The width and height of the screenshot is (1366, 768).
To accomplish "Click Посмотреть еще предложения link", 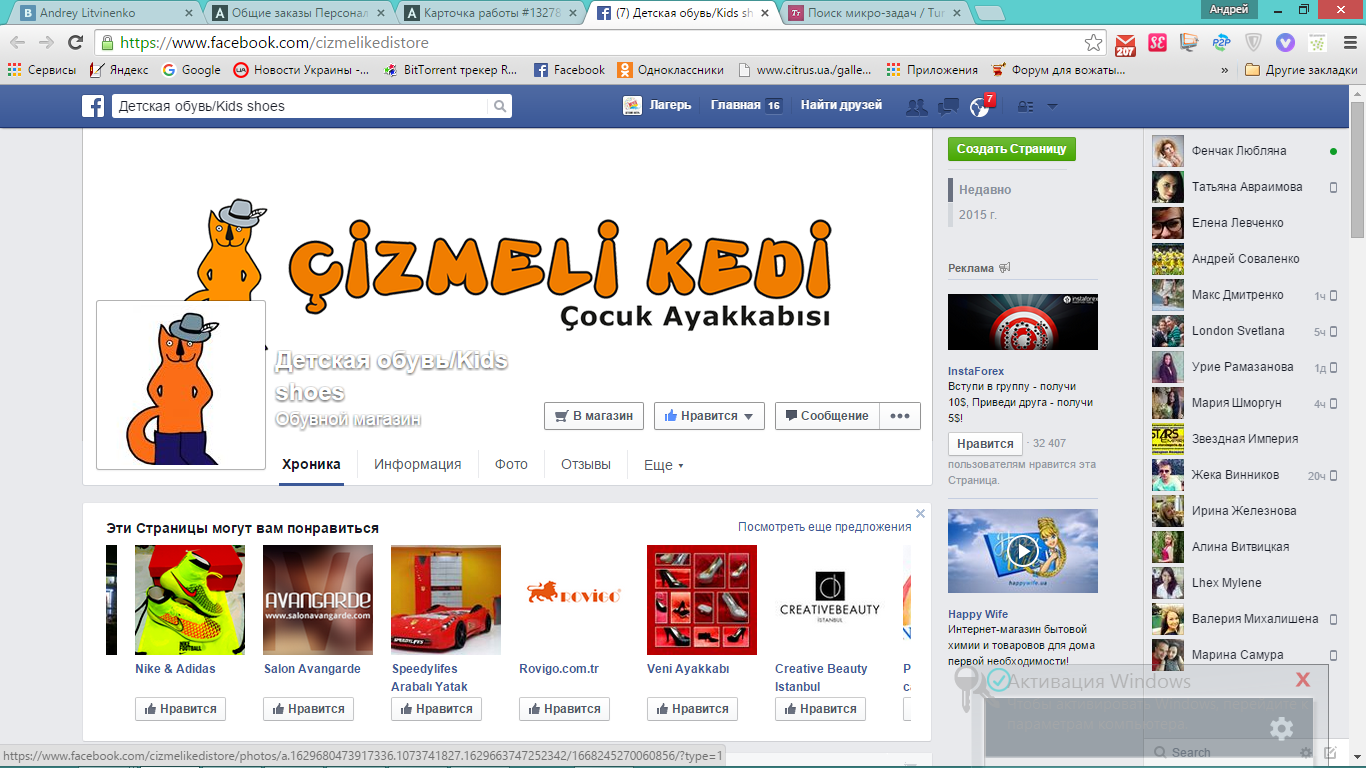I will [825, 527].
